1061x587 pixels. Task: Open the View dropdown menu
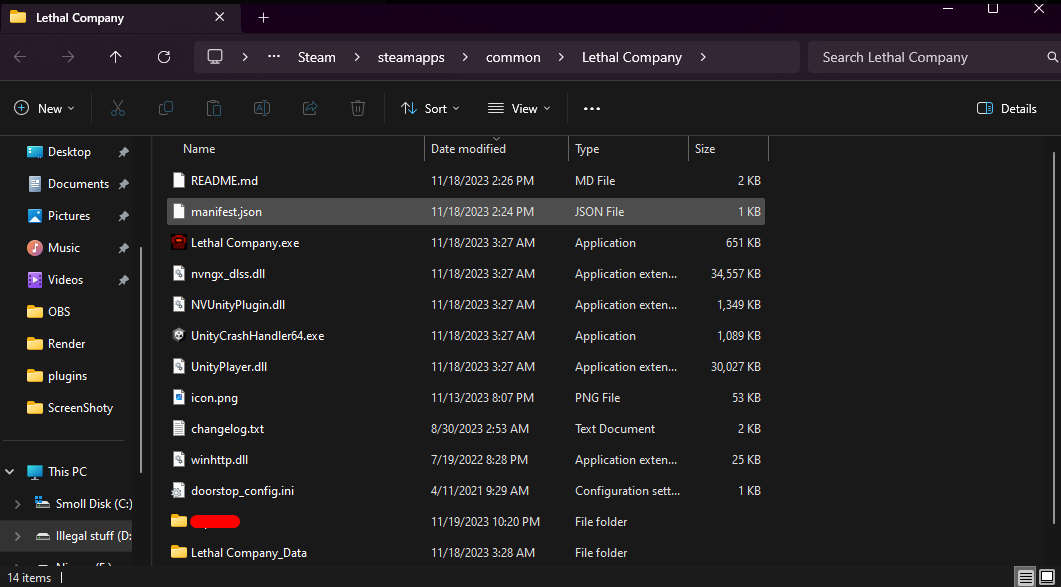519,108
